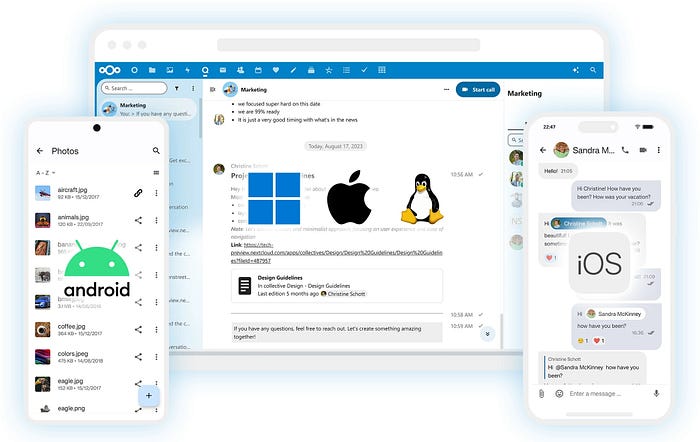The image size is (700, 442).
Task: Toggle the navigation sidebar icon left of Marketing avatar
Action: 212,89
